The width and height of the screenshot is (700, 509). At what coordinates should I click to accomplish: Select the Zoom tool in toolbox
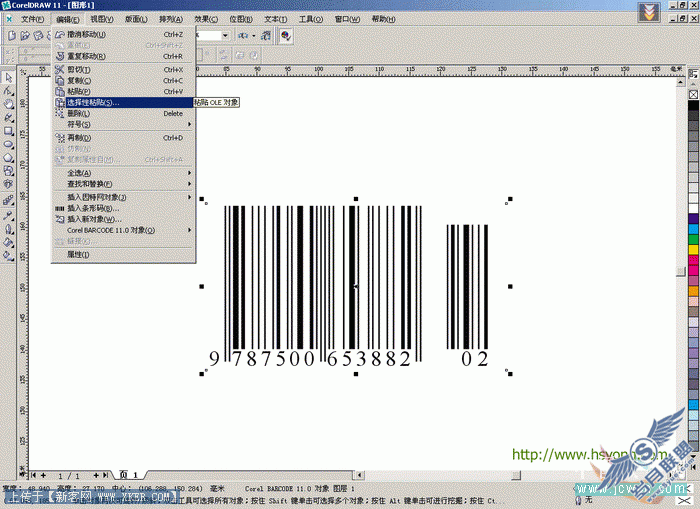[x=8, y=104]
